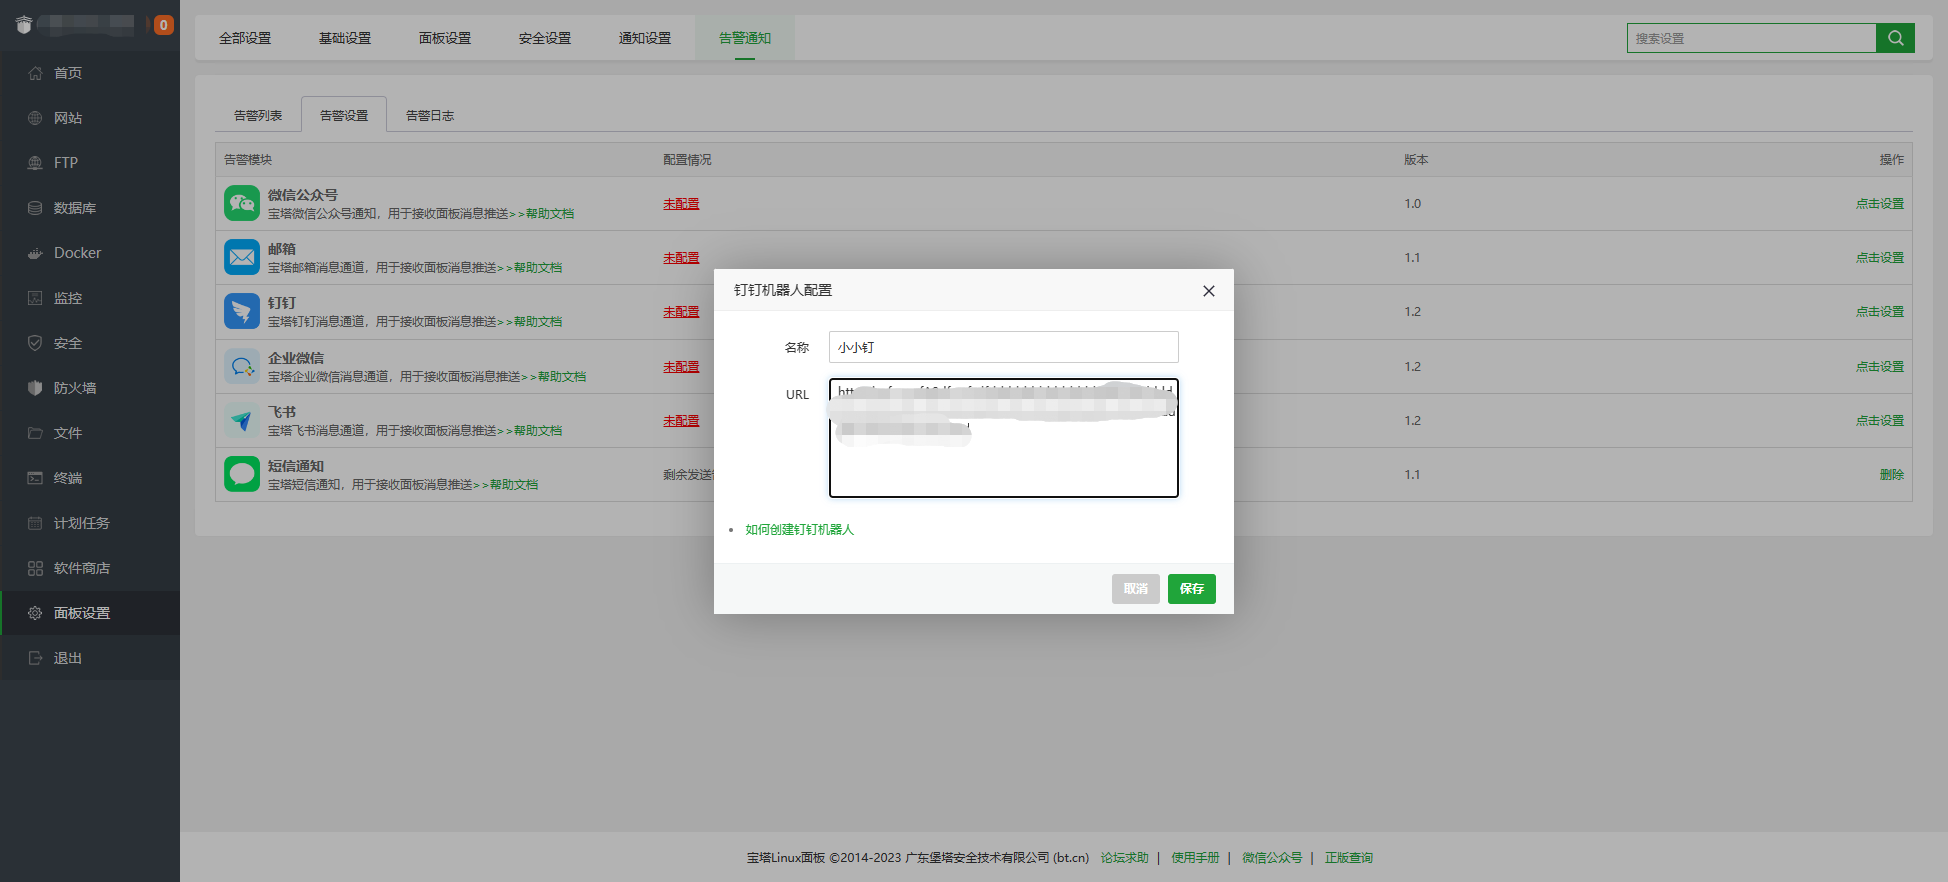
Task: Select the 告警通知 tab
Action: 745,38
